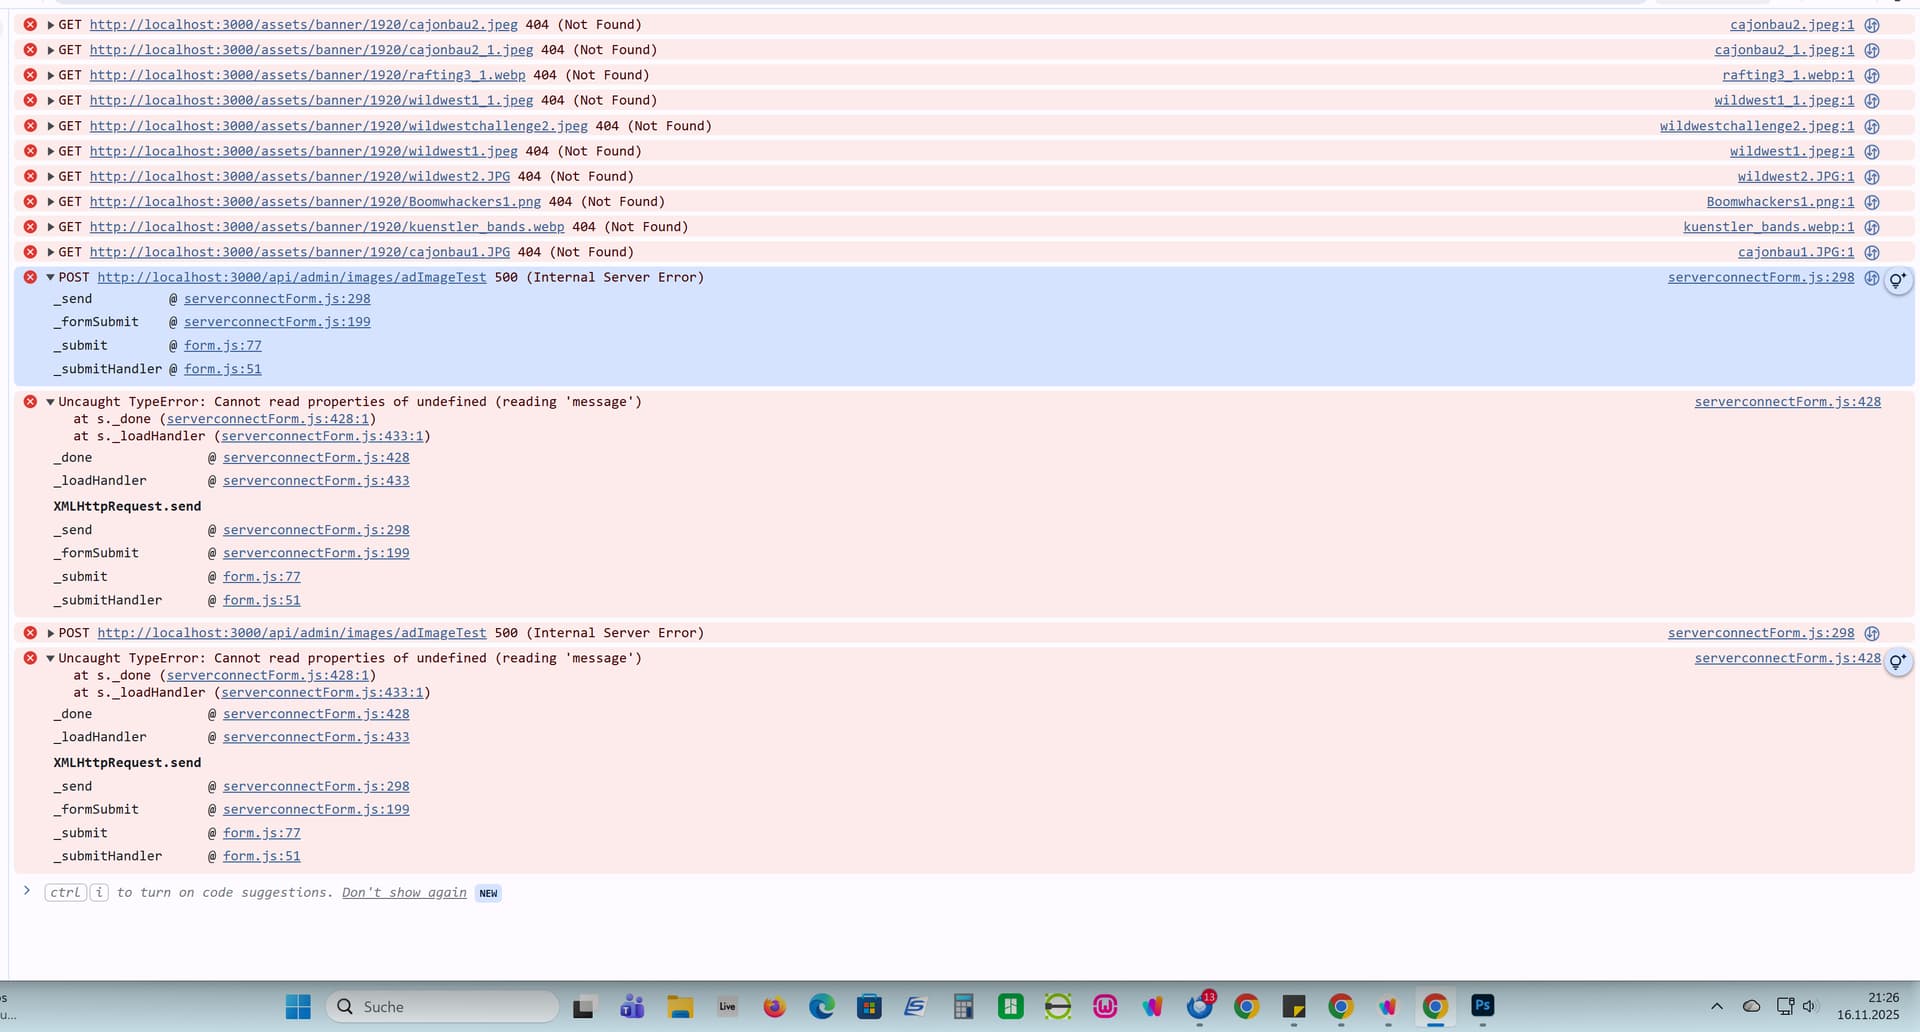Open Microsoft Edge in the taskbar
Image resolution: width=1920 pixels, height=1032 pixels.
pyautogui.click(x=821, y=1007)
